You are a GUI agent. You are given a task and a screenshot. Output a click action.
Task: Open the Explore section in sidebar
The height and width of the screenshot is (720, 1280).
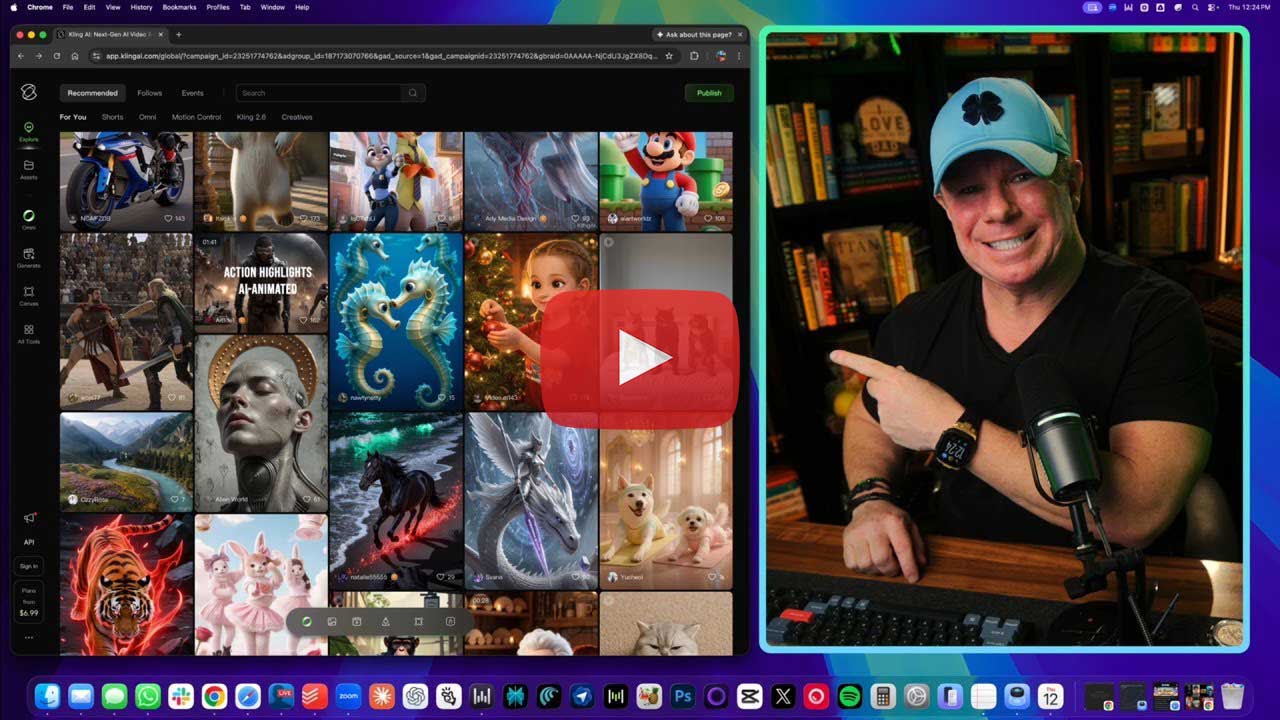tap(29, 130)
